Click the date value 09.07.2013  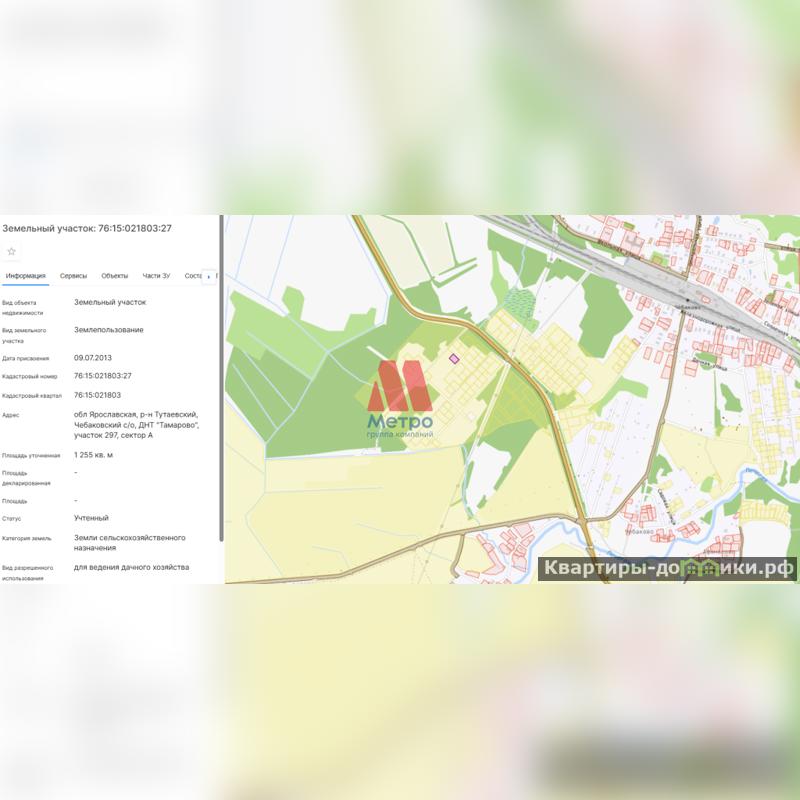click(93, 357)
